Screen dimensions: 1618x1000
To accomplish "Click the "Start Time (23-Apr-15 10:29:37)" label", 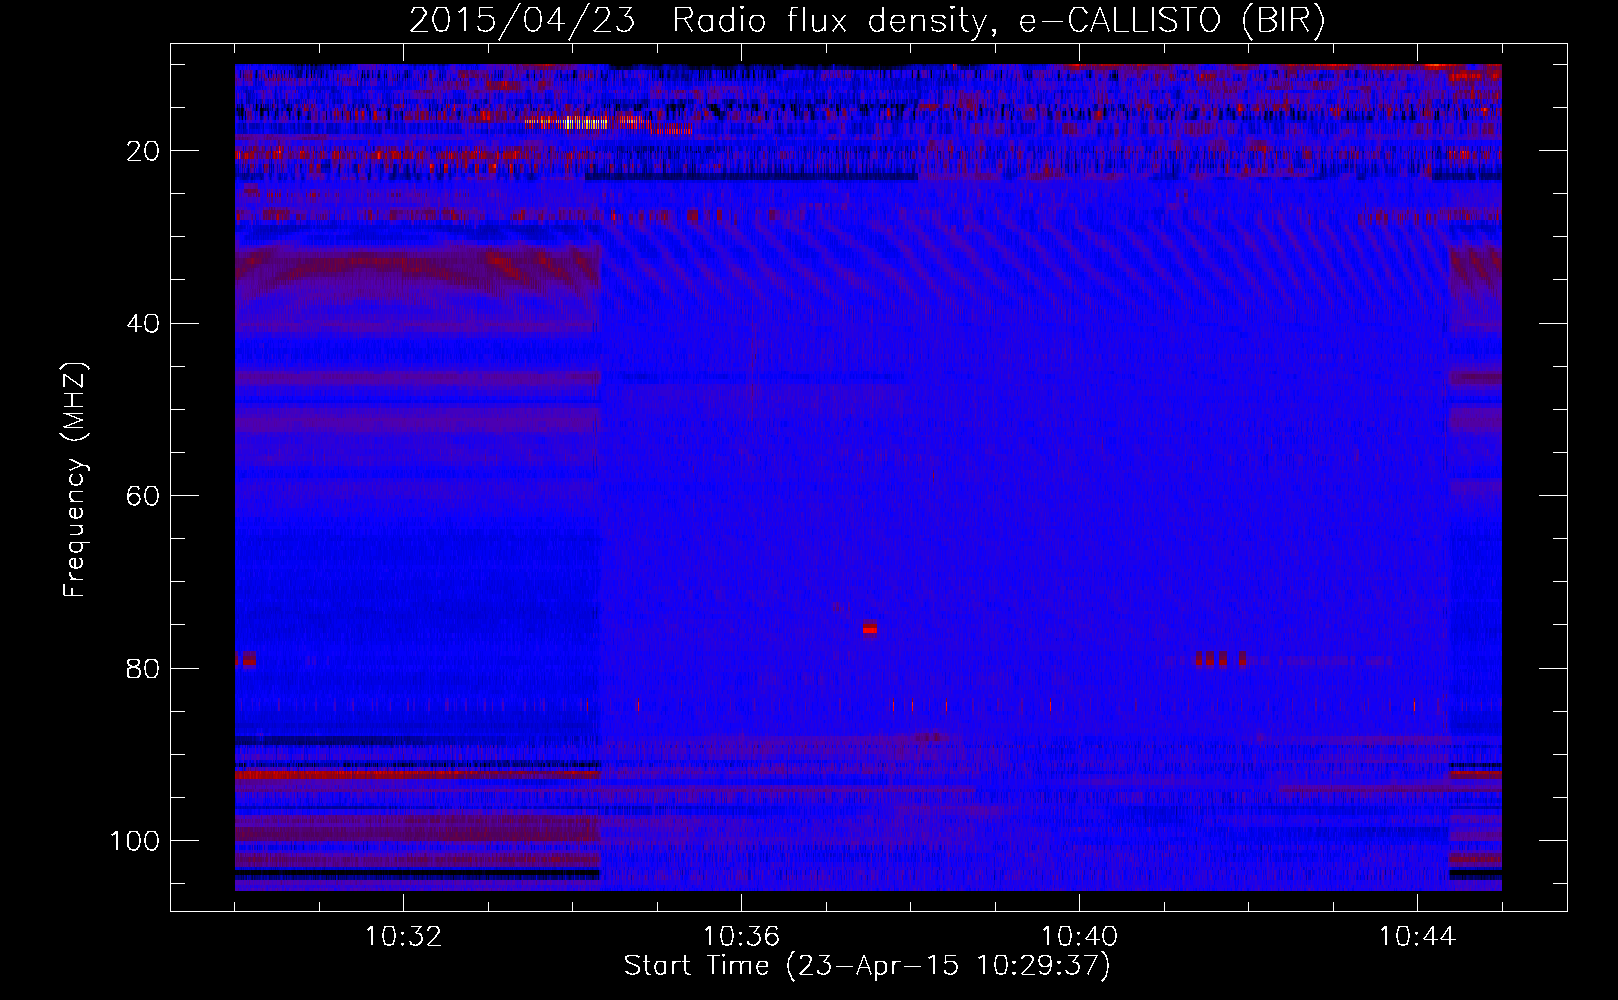I will (x=867, y=966).
